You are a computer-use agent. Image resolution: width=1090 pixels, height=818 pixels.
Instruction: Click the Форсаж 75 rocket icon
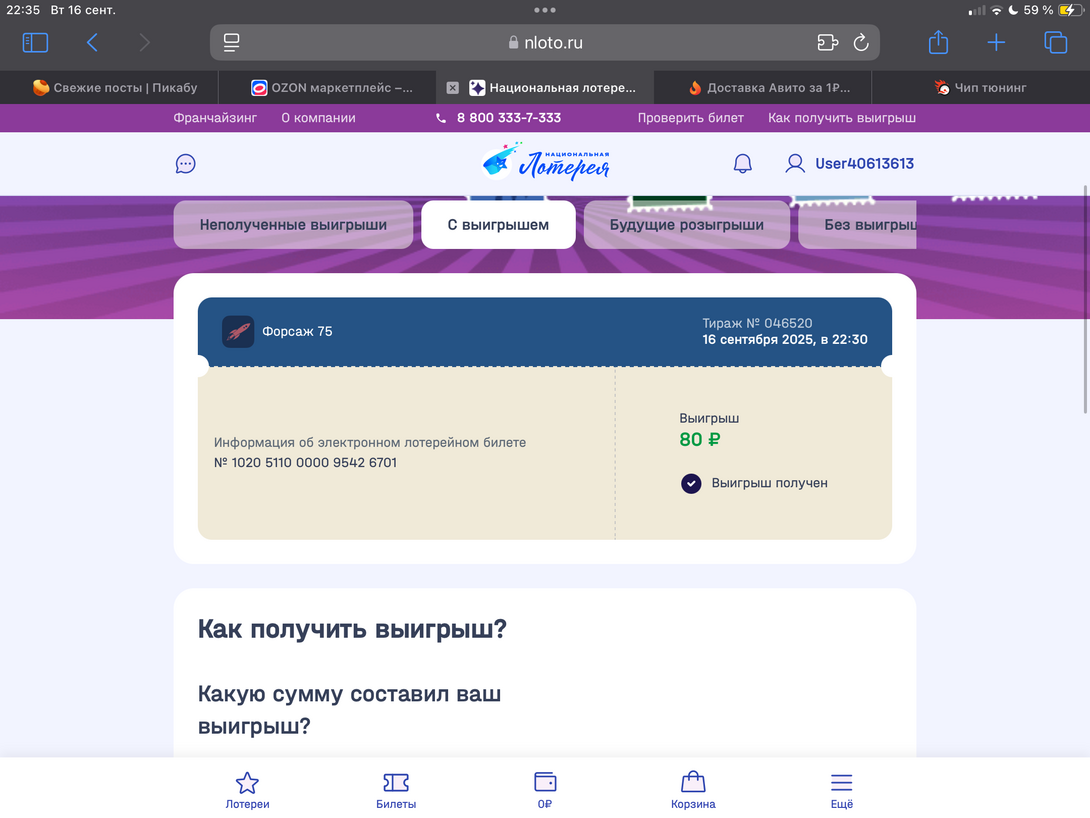238,332
